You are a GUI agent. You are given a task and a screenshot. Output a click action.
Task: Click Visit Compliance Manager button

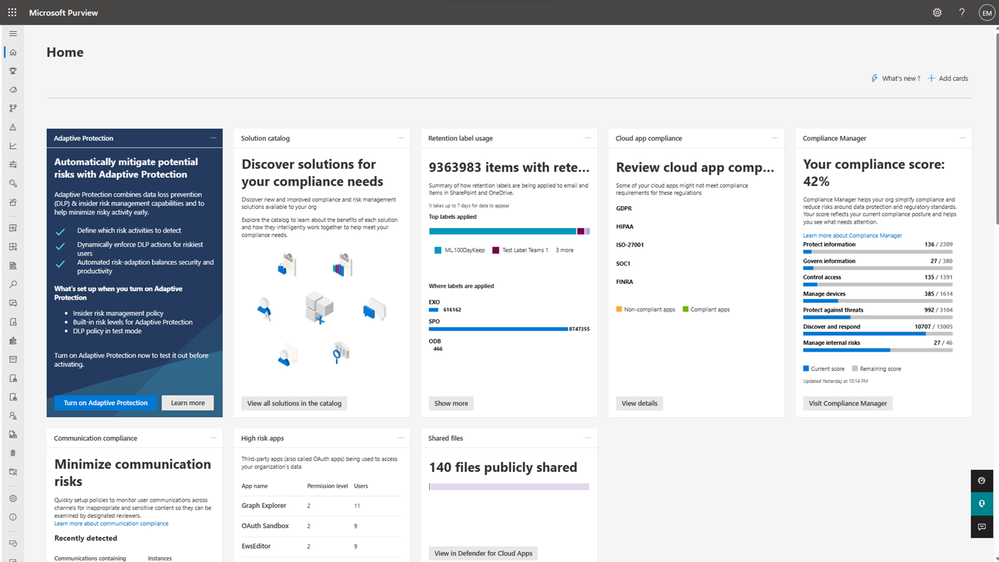click(847, 403)
